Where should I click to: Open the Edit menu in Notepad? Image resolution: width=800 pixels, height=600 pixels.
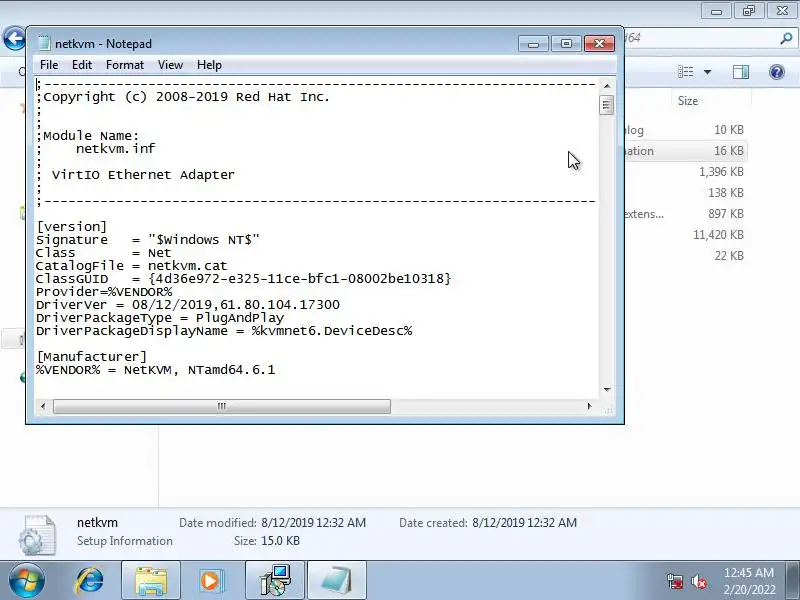[x=82, y=65]
